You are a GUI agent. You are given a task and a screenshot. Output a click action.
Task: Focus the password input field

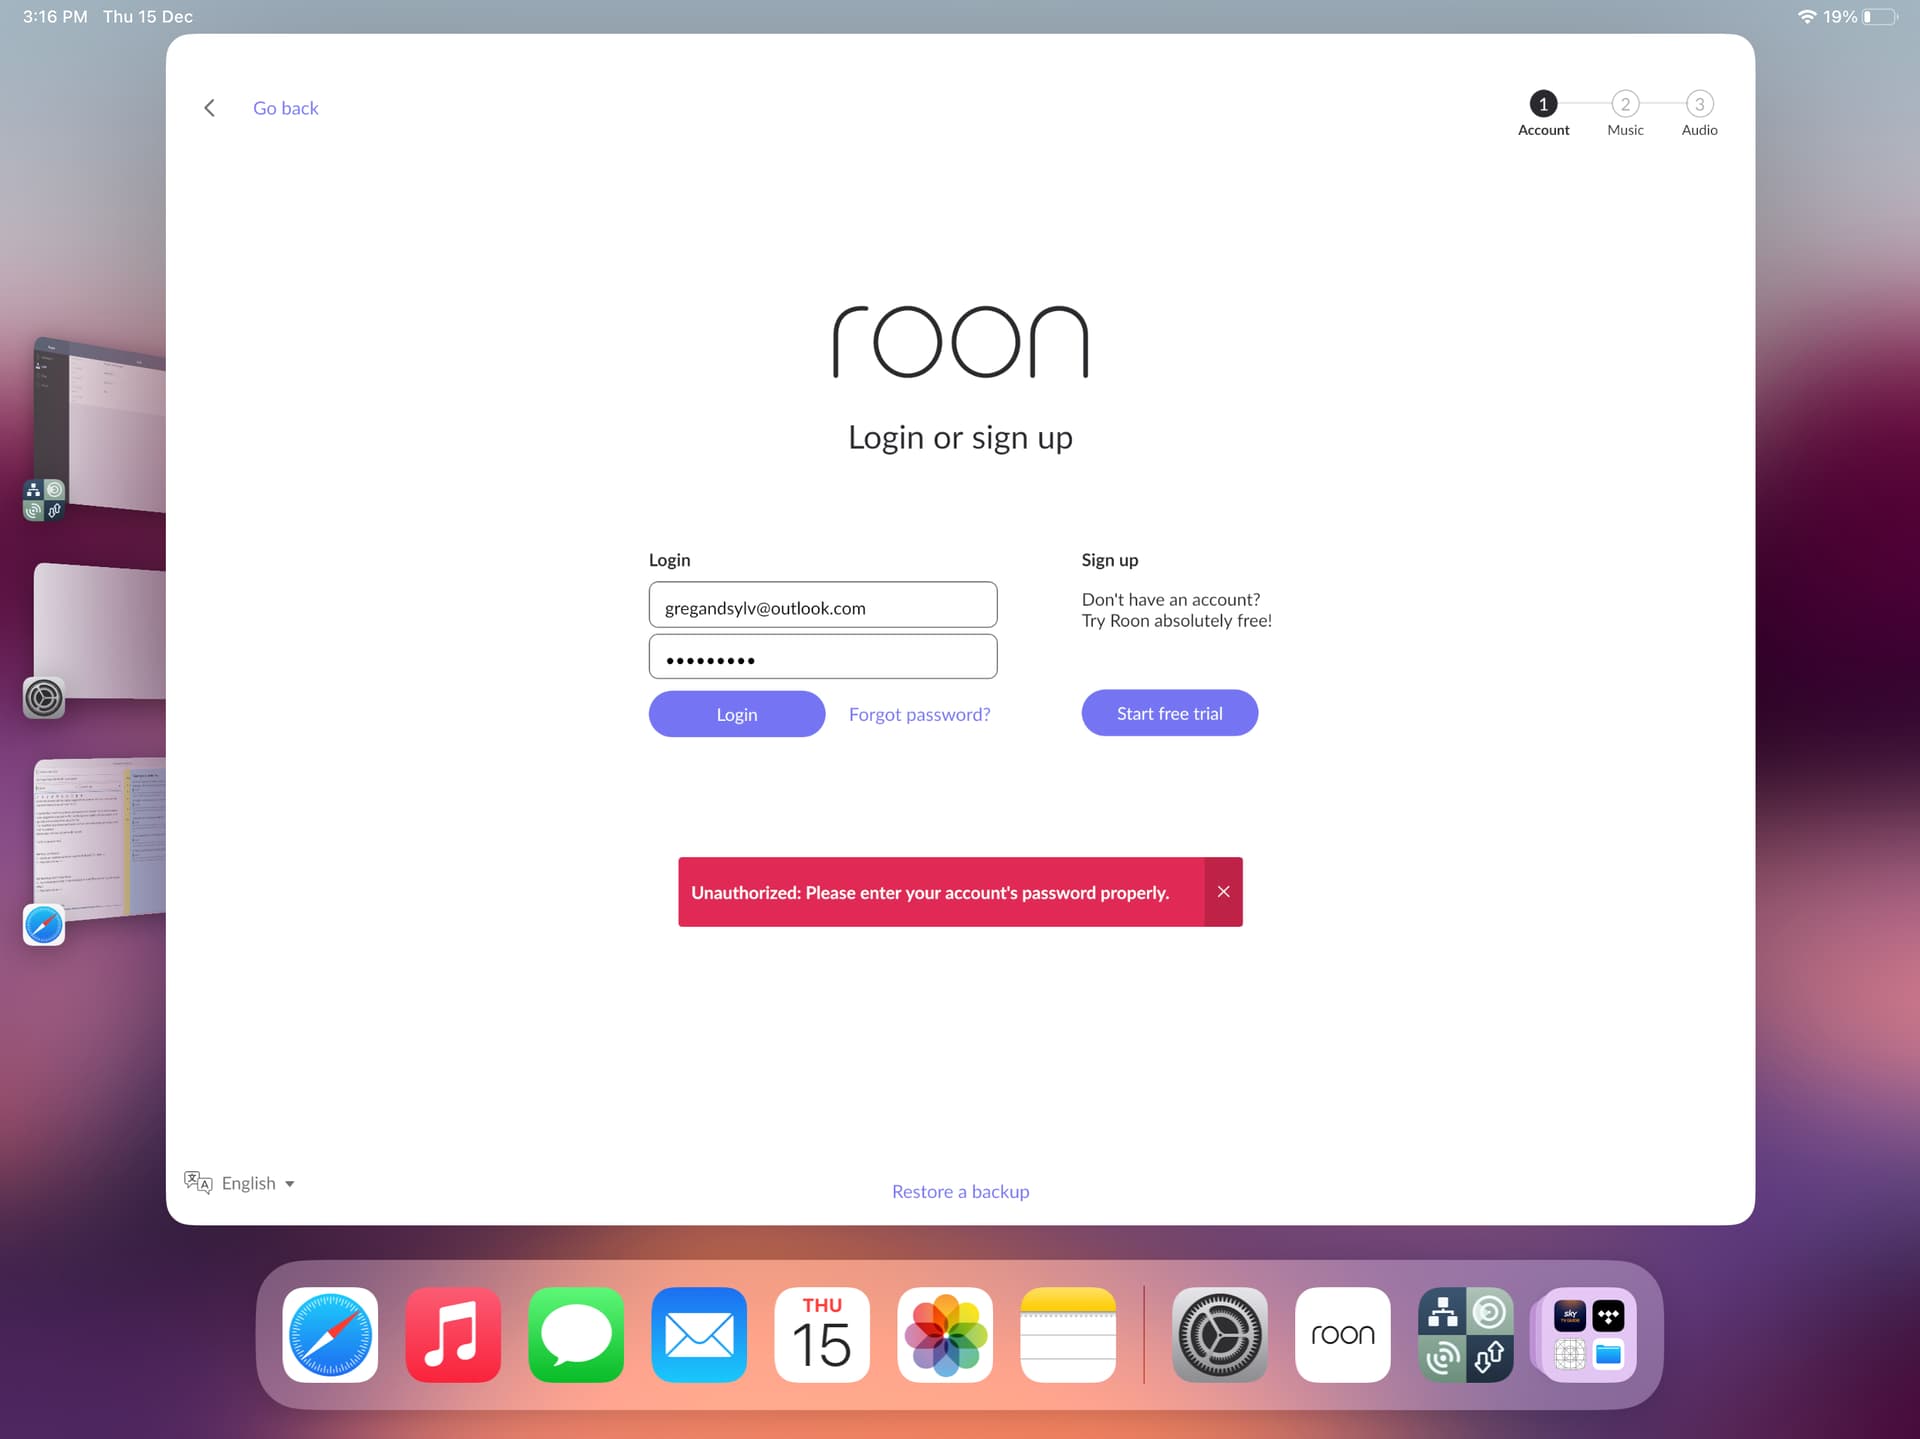823,657
